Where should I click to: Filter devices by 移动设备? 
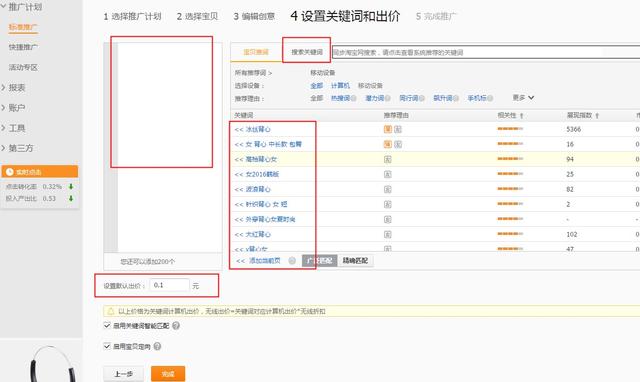(370, 85)
